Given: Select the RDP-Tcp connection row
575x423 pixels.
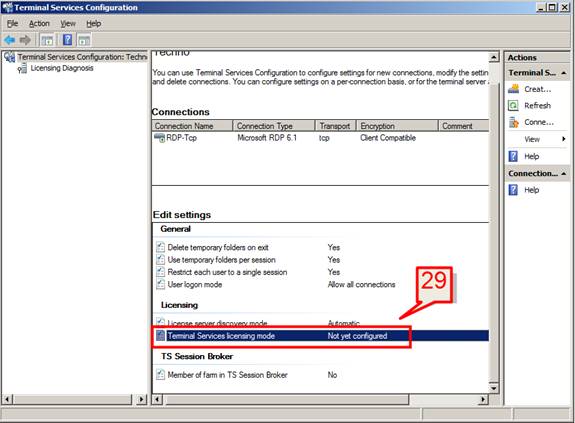Looking at the screenshot, I should pyautogui.click(x=321, y=138).
